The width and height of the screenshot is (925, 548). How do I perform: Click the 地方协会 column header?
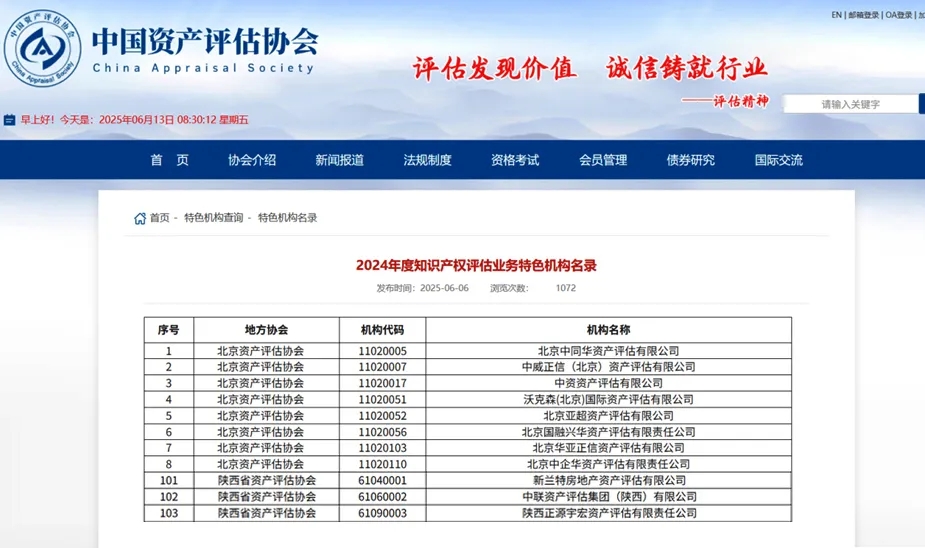coord(266,330)
